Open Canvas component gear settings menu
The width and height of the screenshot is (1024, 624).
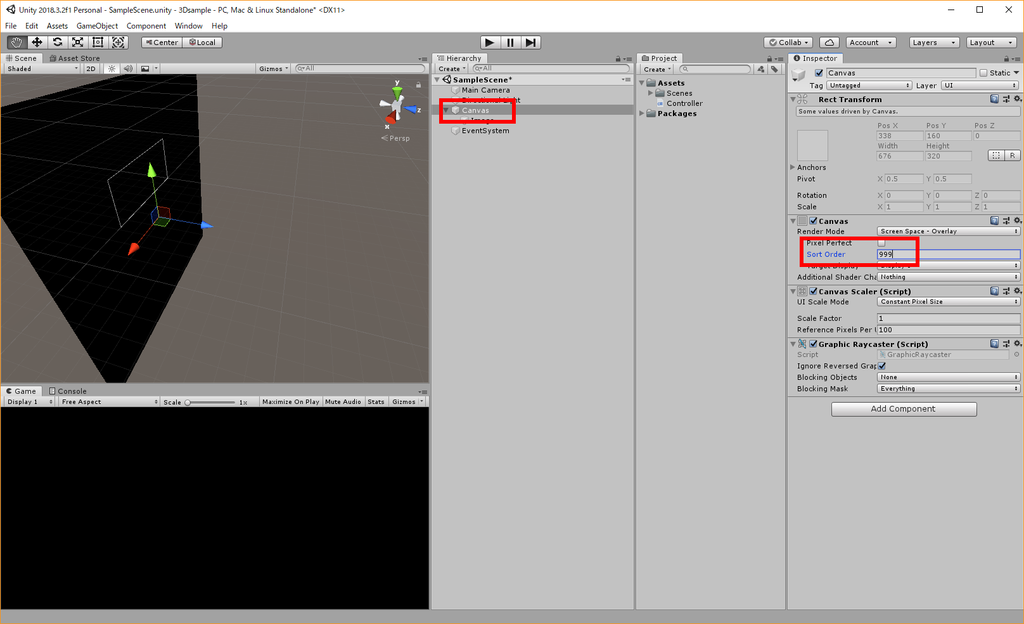[x=1017, y=221]
